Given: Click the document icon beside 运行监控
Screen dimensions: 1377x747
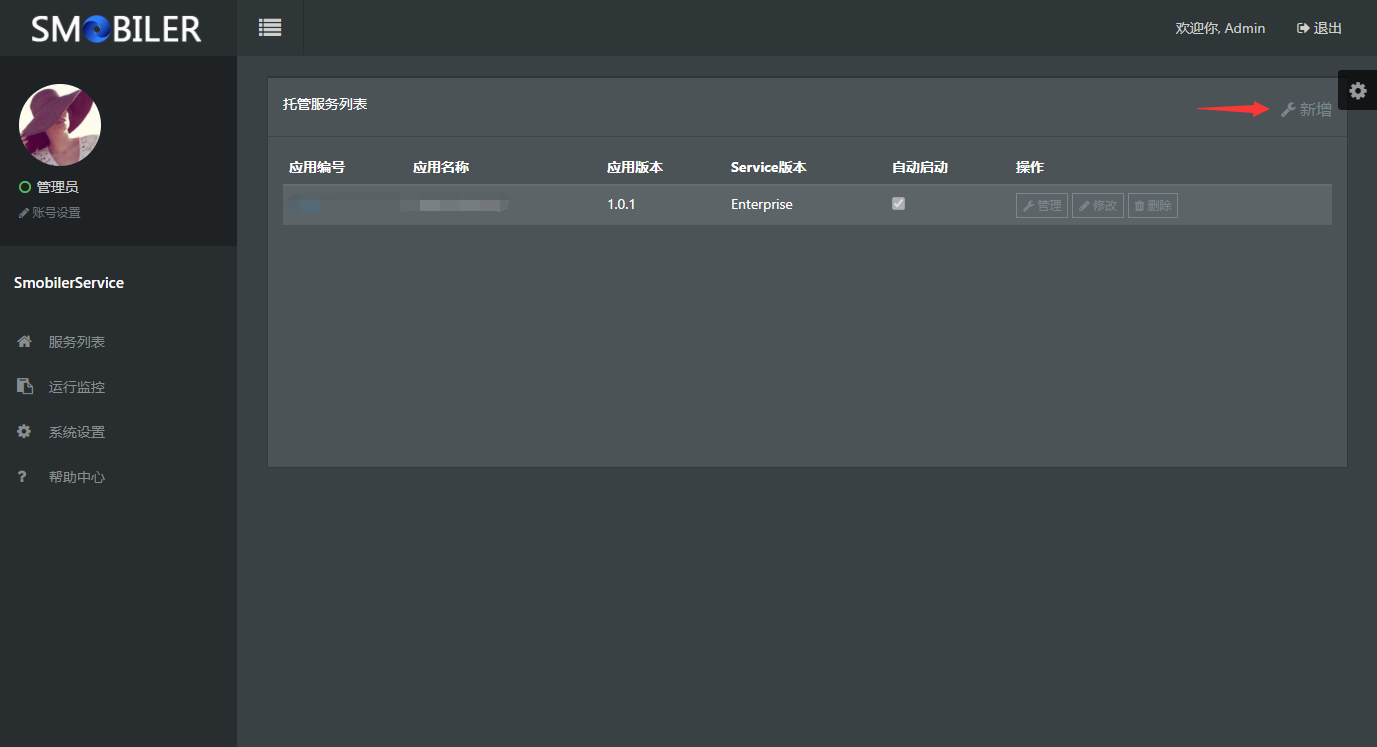Looking at the screenshot, I should [25, 386].
